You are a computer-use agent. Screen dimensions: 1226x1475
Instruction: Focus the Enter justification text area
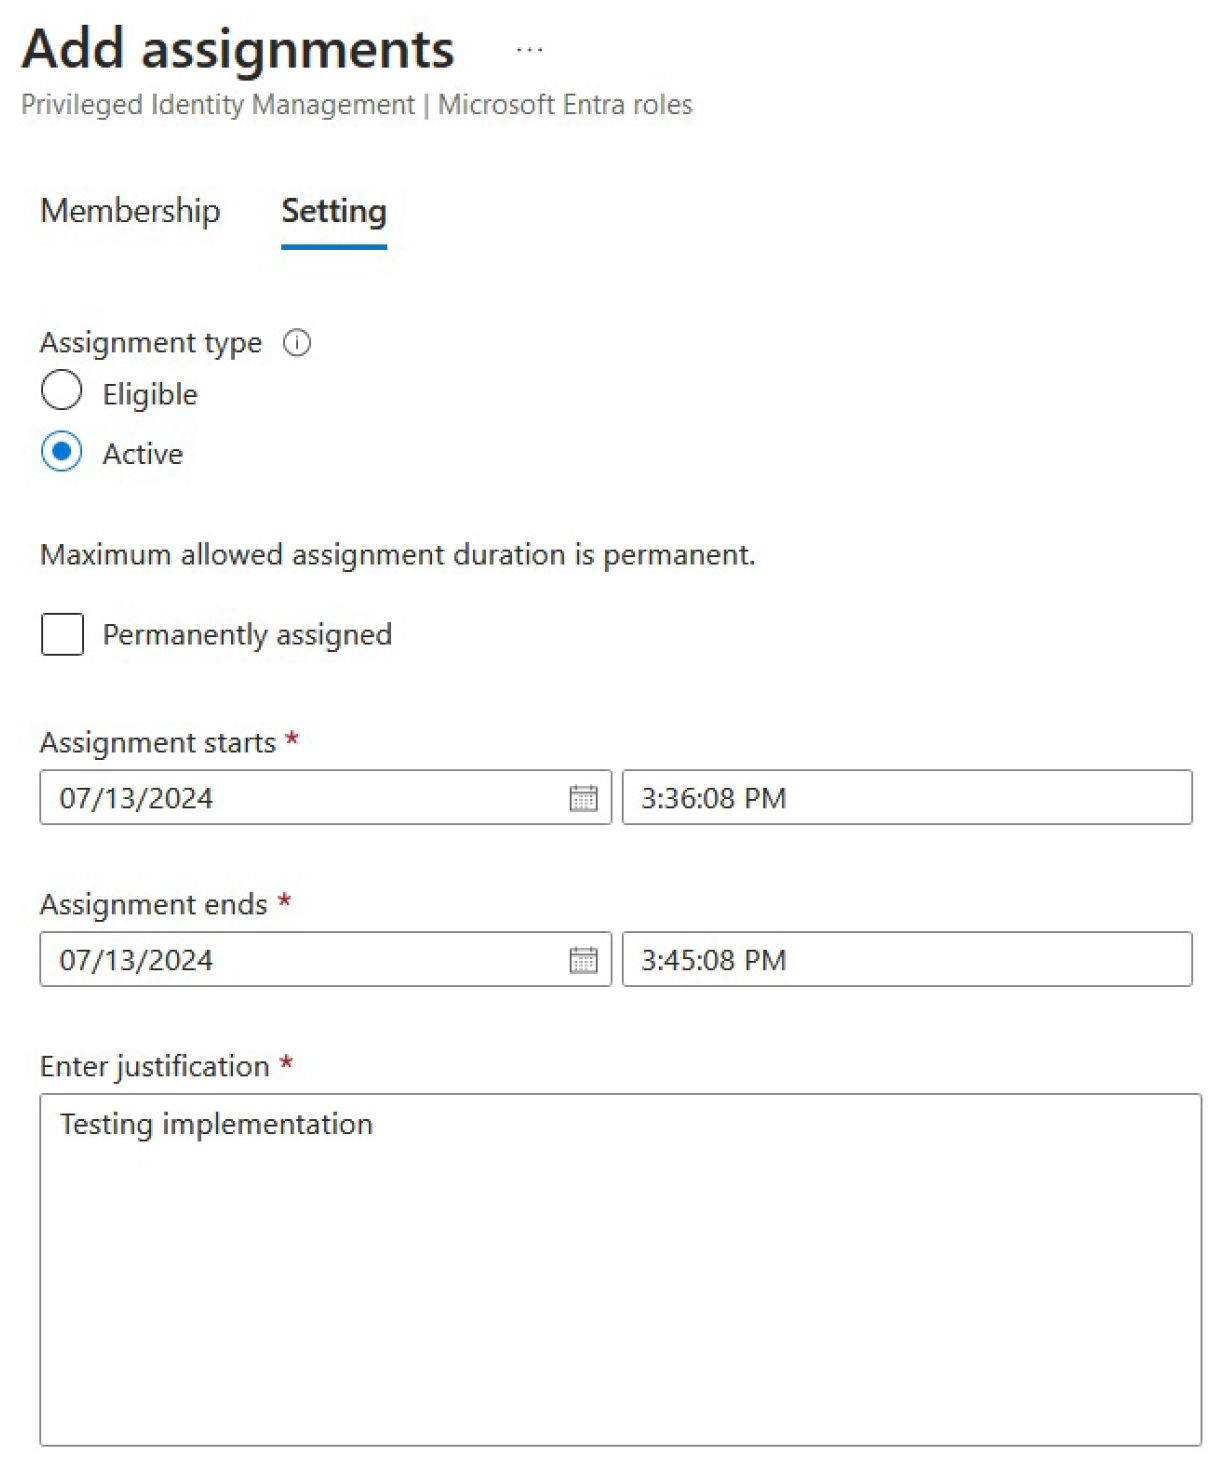[x=620, y=1270]
